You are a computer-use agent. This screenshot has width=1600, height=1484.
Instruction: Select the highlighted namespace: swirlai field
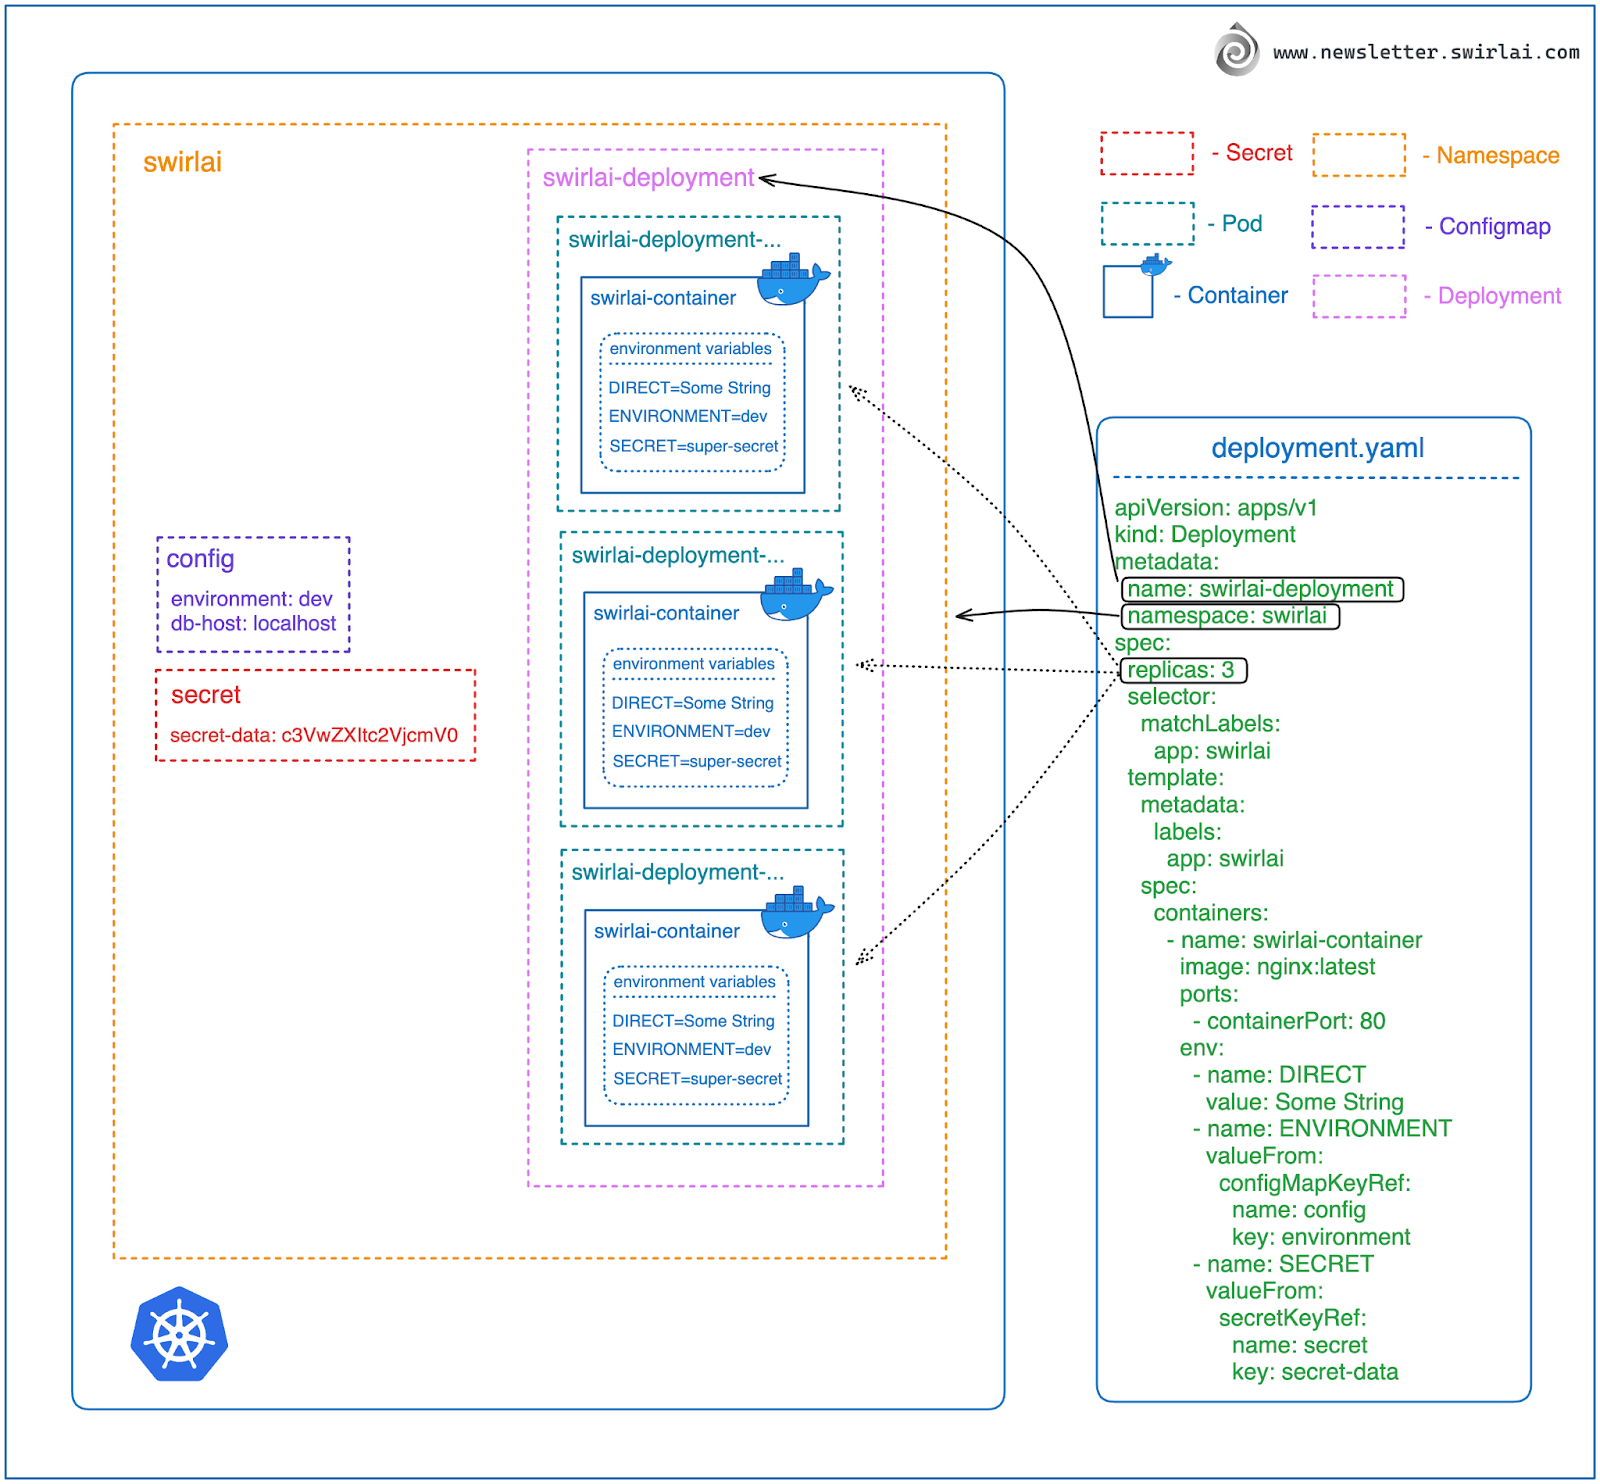[x=1232, y=616]
